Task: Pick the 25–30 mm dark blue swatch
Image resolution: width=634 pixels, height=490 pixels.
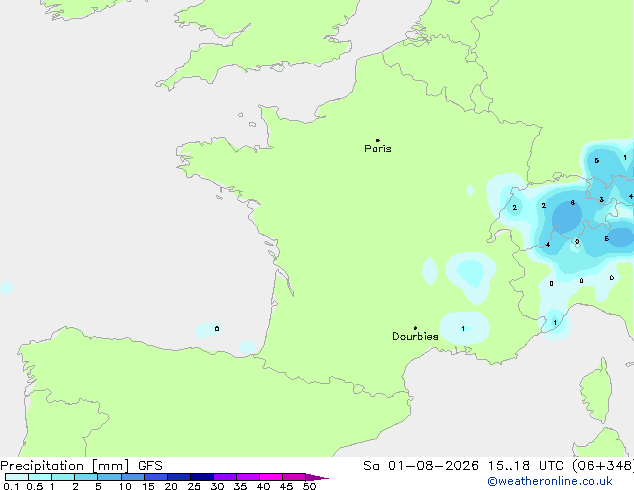Action: tap(202, 477)
